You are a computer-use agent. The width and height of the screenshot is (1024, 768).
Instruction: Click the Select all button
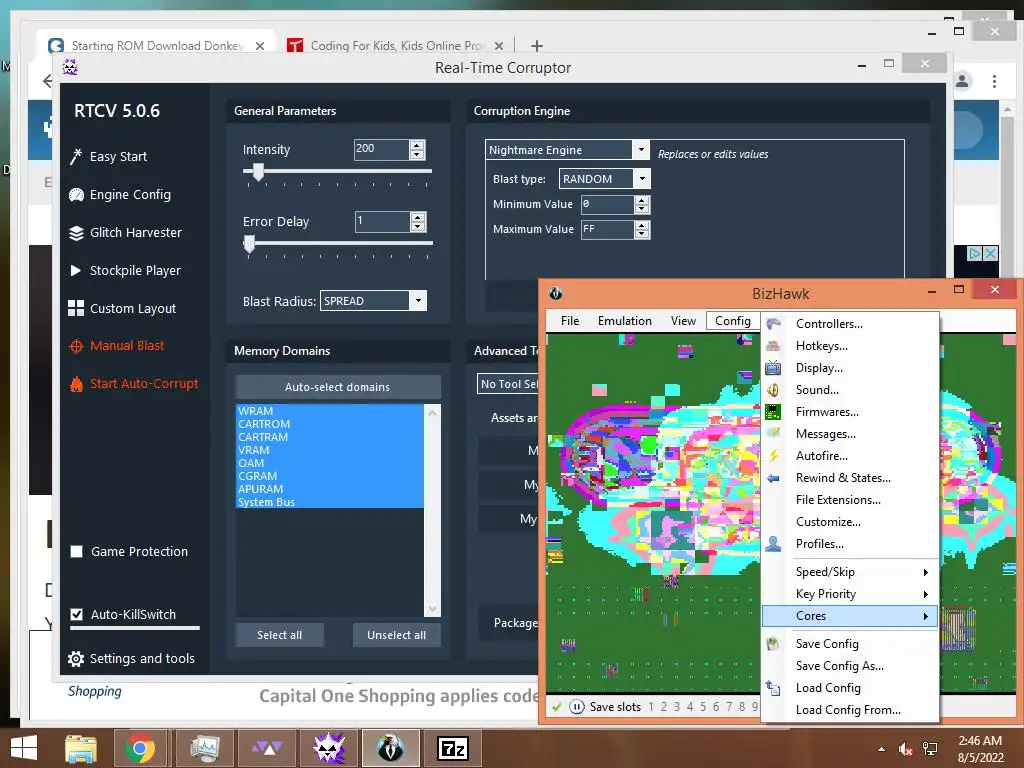click(279, 635)
